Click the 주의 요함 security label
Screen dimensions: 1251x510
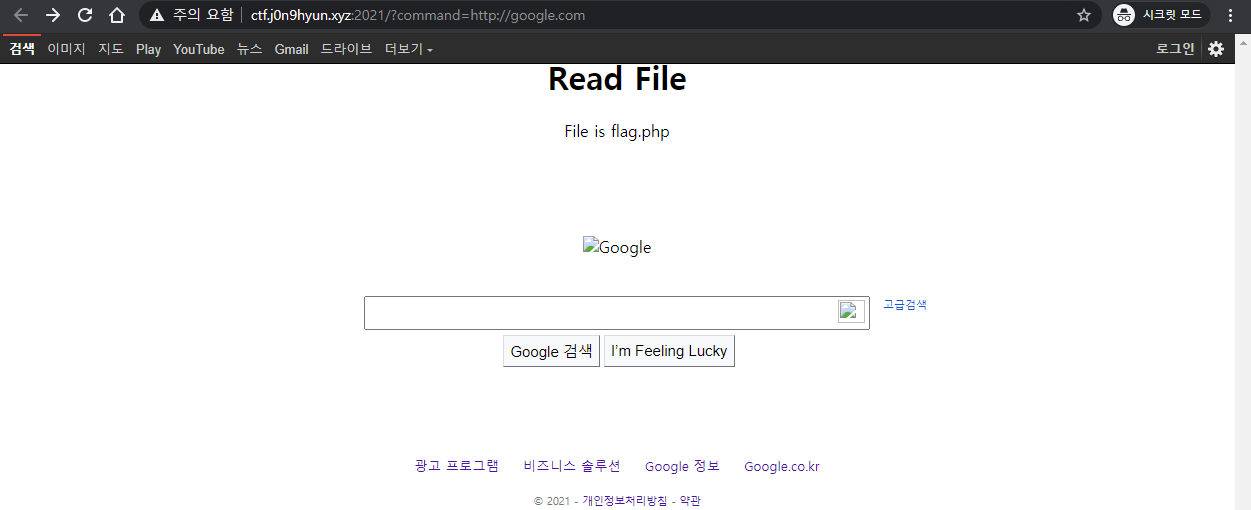click(x=203, y=15)
